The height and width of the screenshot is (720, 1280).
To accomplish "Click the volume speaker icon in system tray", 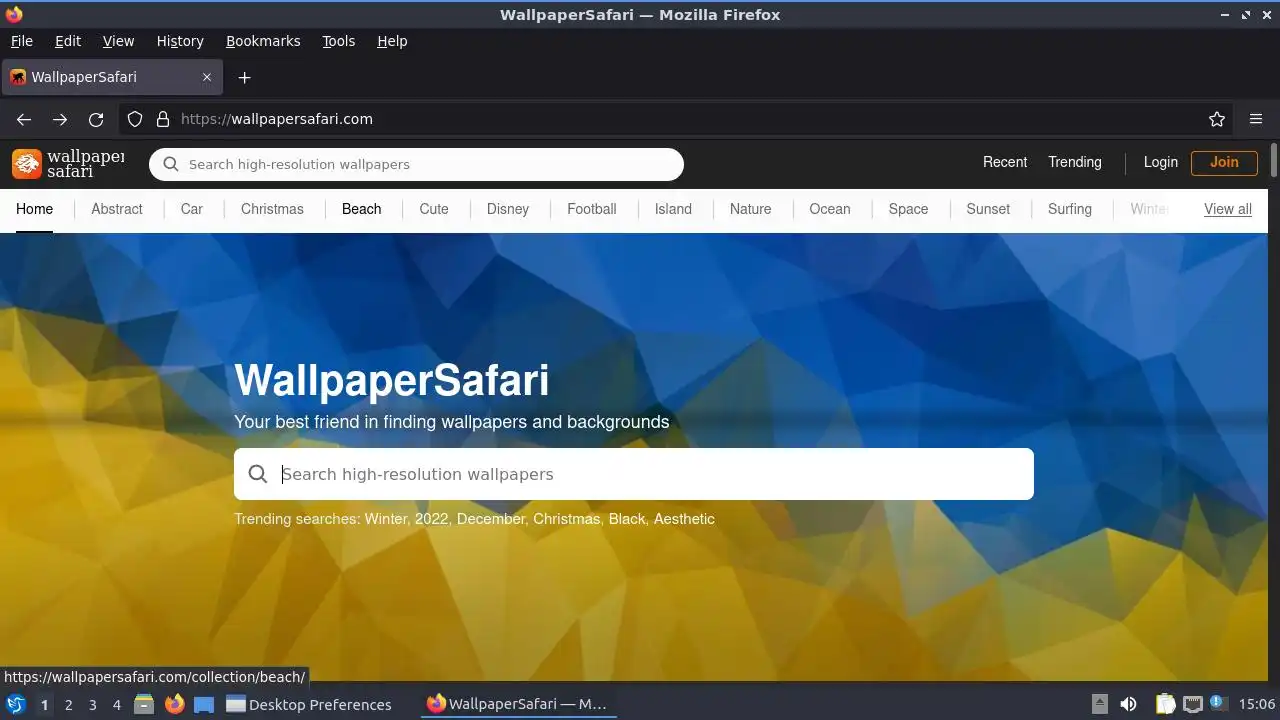I will [x=1128, y=704].
